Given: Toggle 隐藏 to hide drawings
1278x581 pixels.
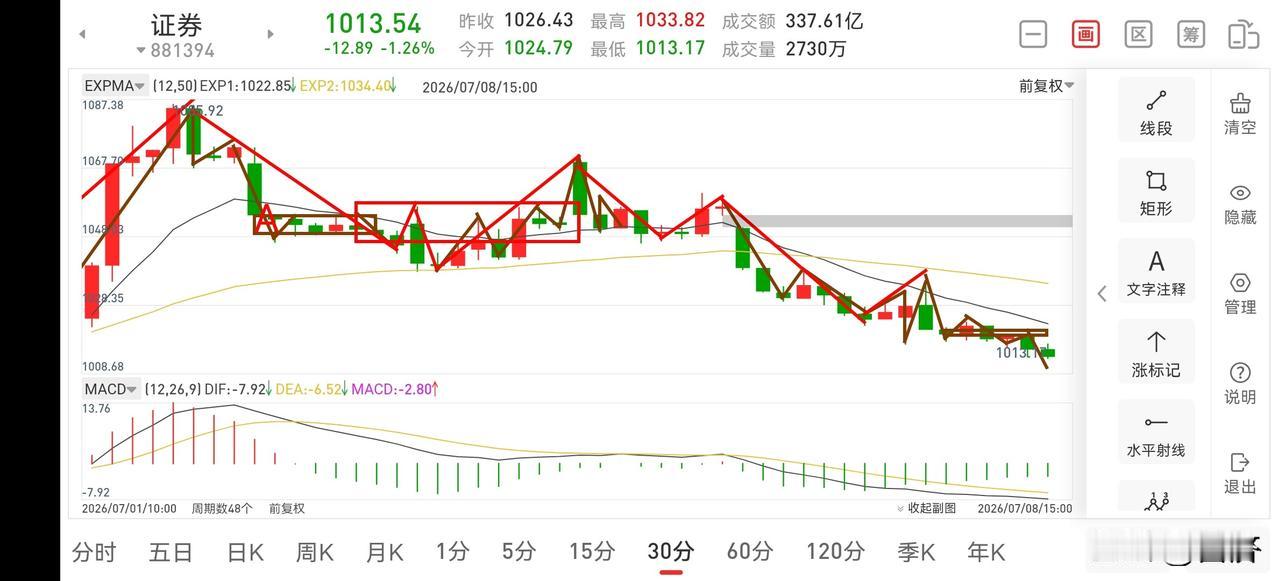Looking at the screenshot, I should [x=1240, y=204].
